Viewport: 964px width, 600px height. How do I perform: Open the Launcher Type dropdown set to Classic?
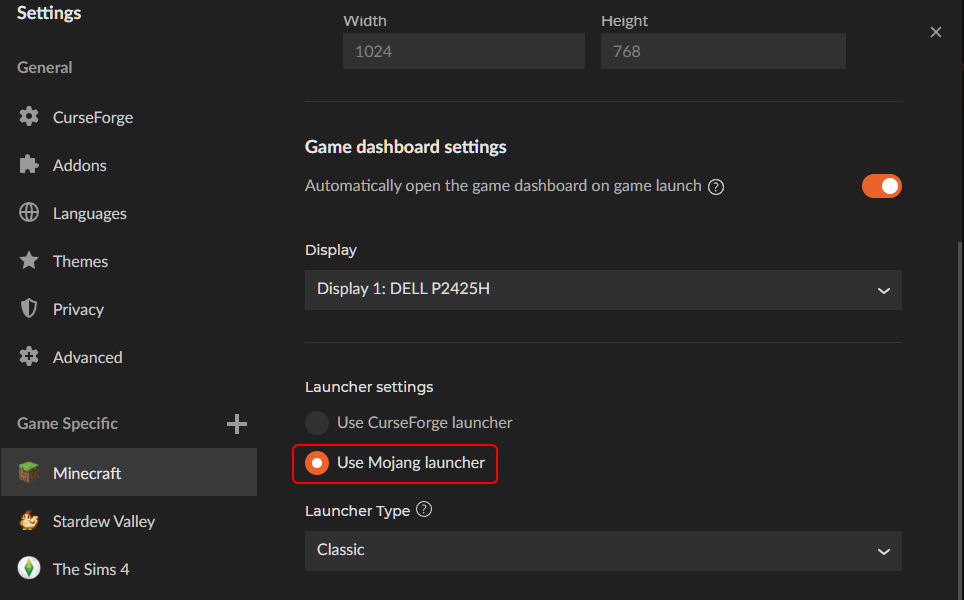[x=603, y=551]
